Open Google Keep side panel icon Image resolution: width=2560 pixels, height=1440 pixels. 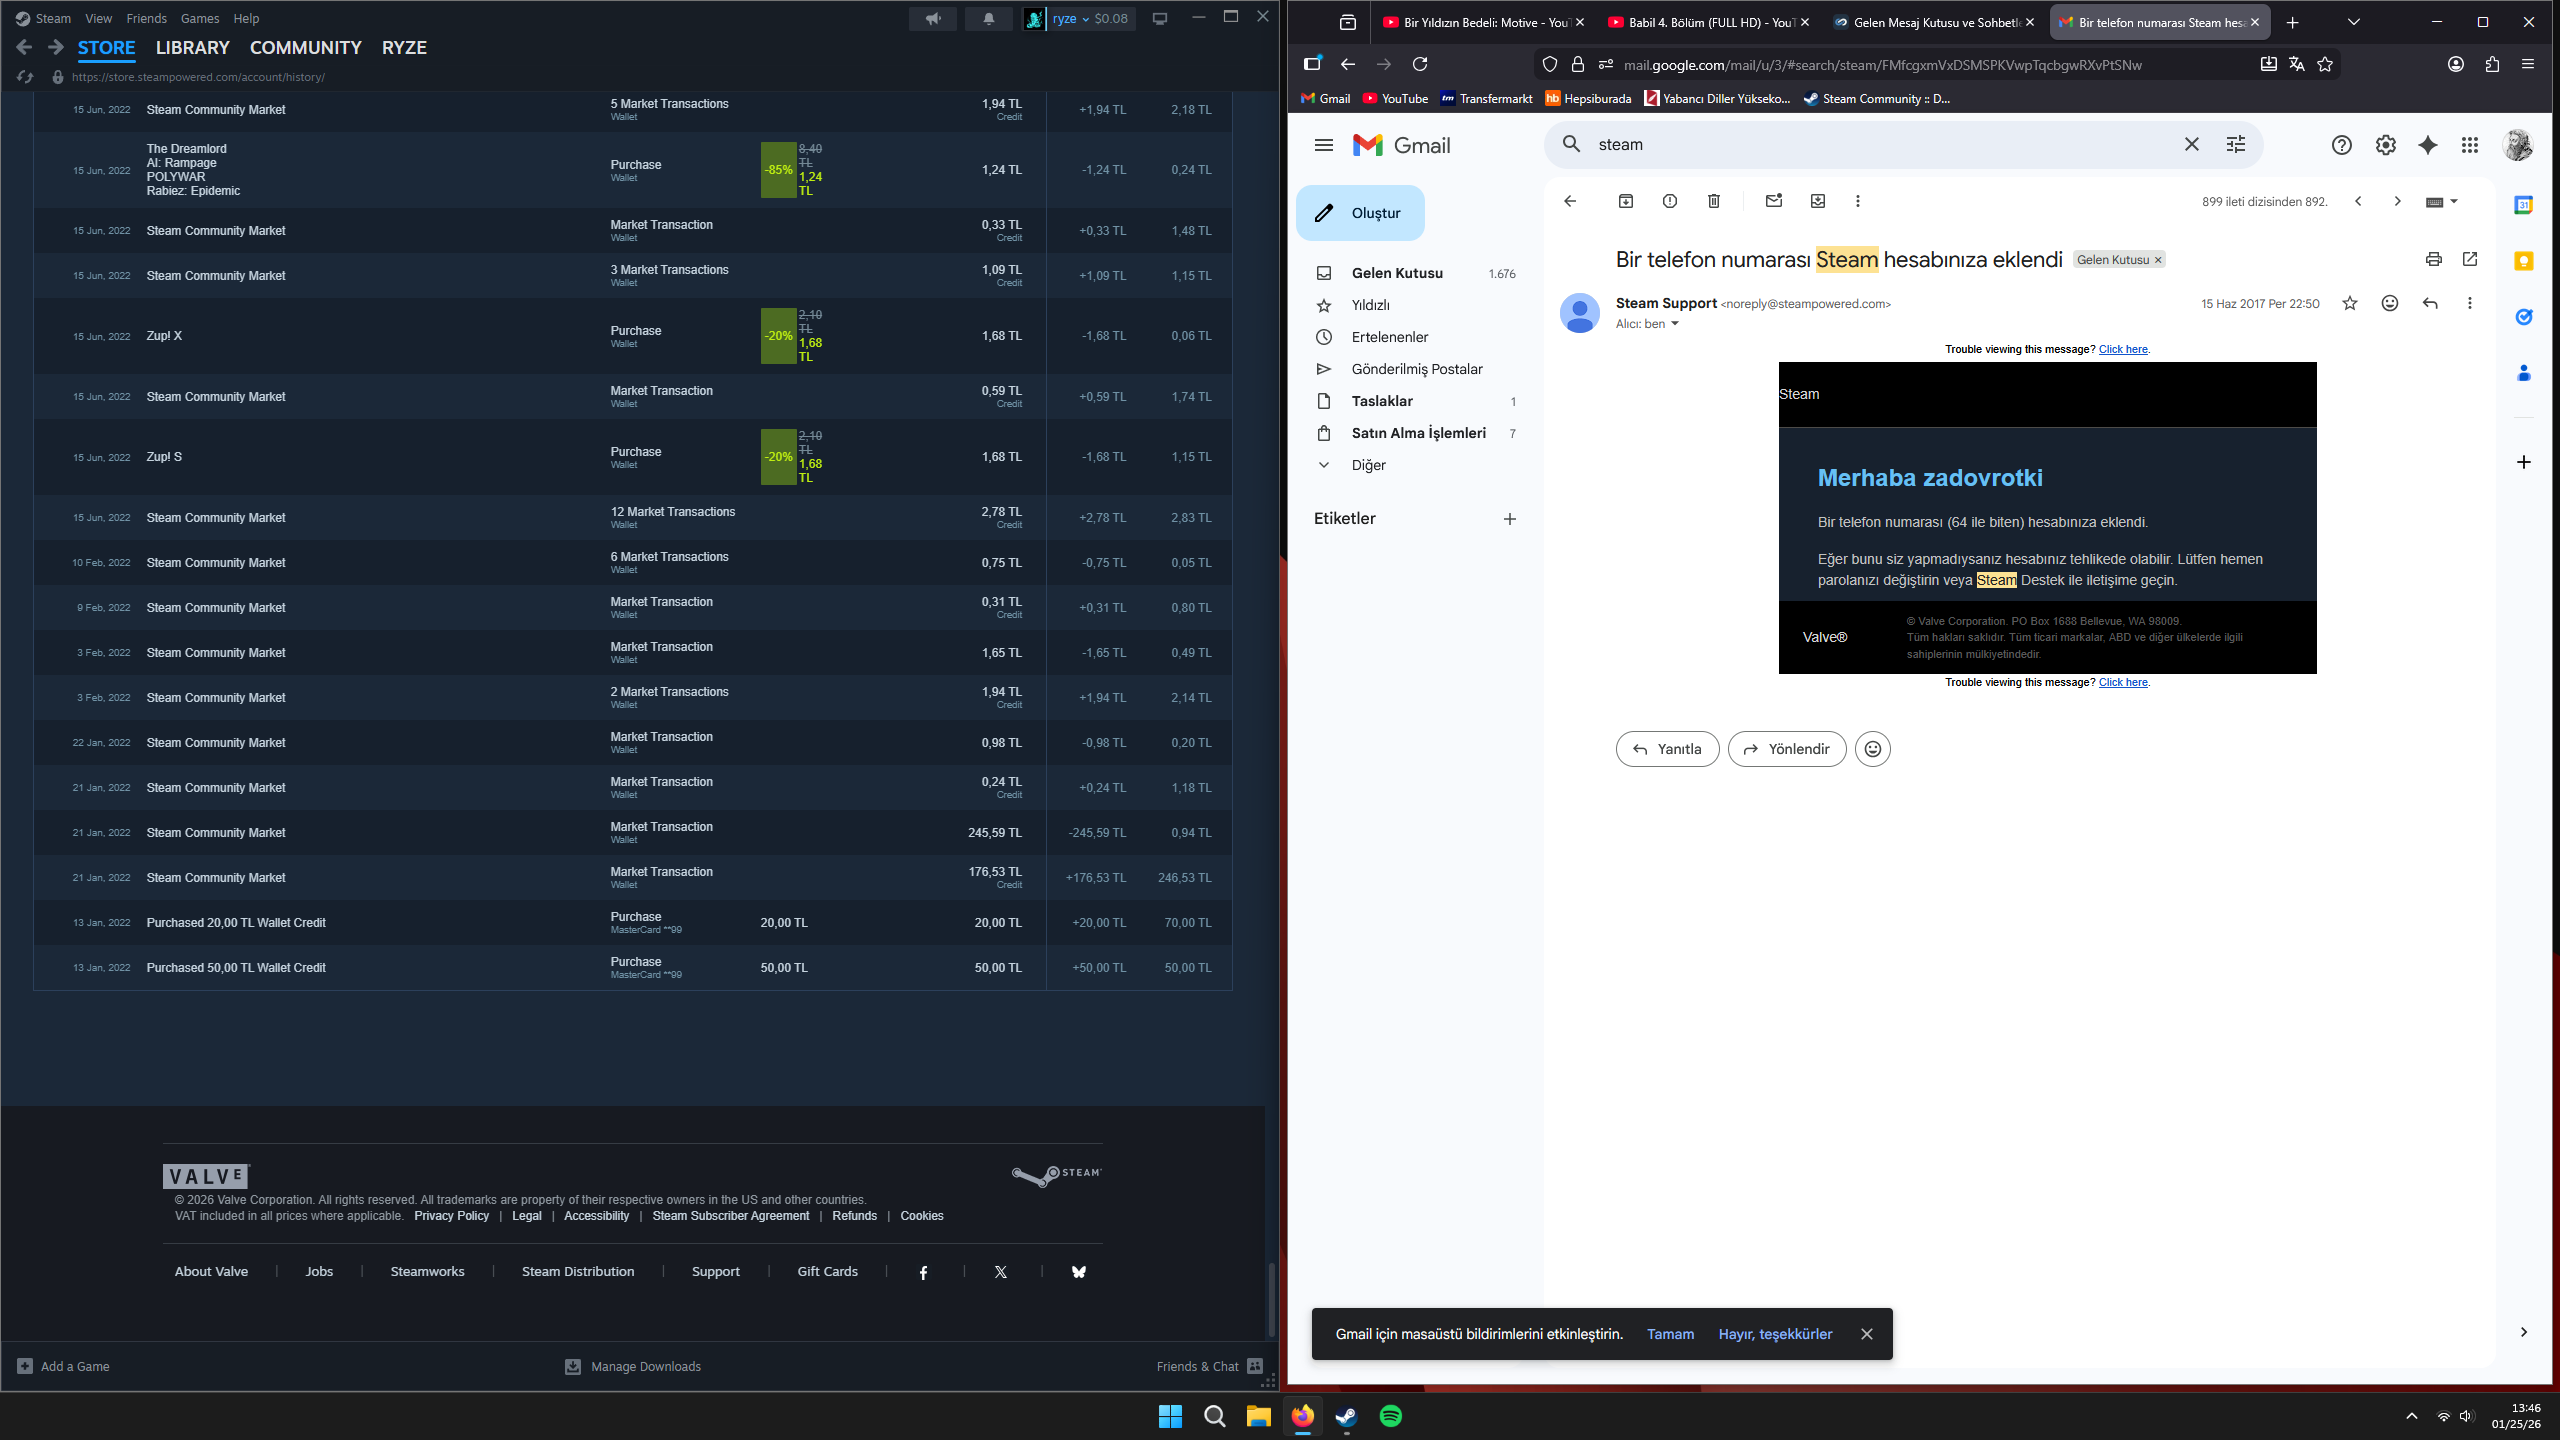click(2524, 261)
